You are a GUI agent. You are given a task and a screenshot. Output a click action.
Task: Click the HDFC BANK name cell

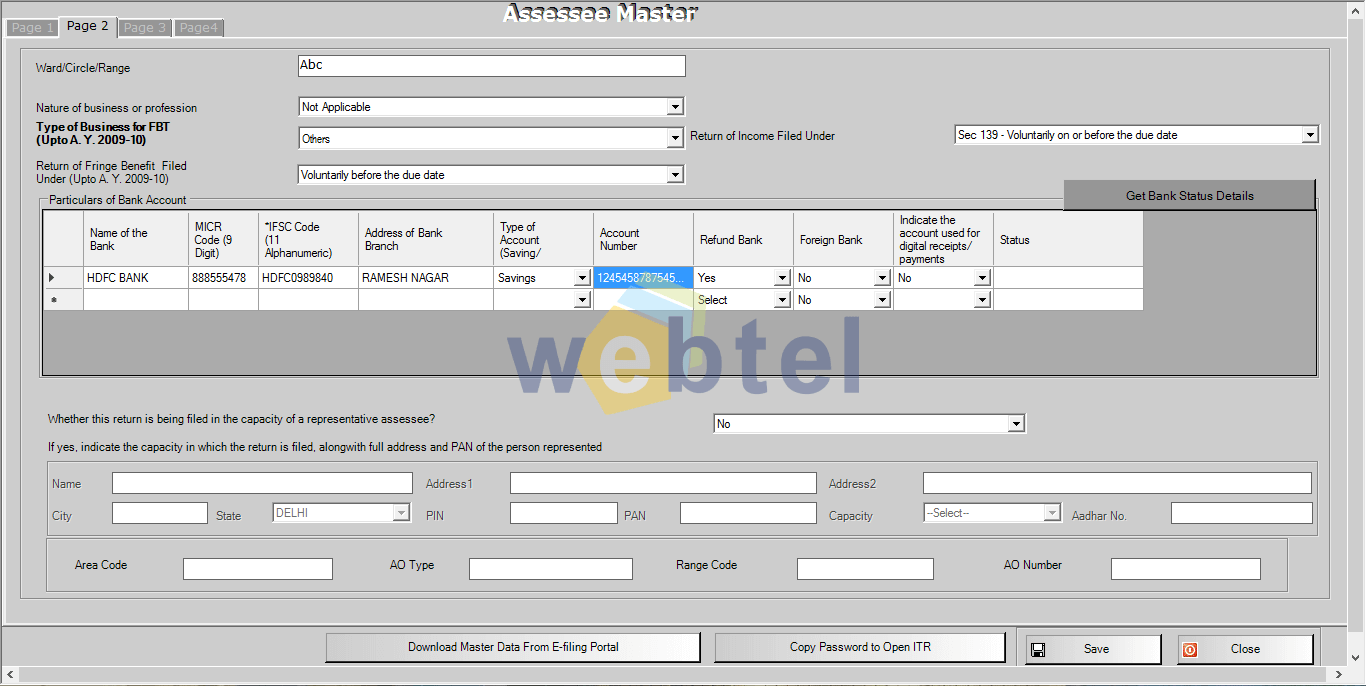click(x=136, y=278)
